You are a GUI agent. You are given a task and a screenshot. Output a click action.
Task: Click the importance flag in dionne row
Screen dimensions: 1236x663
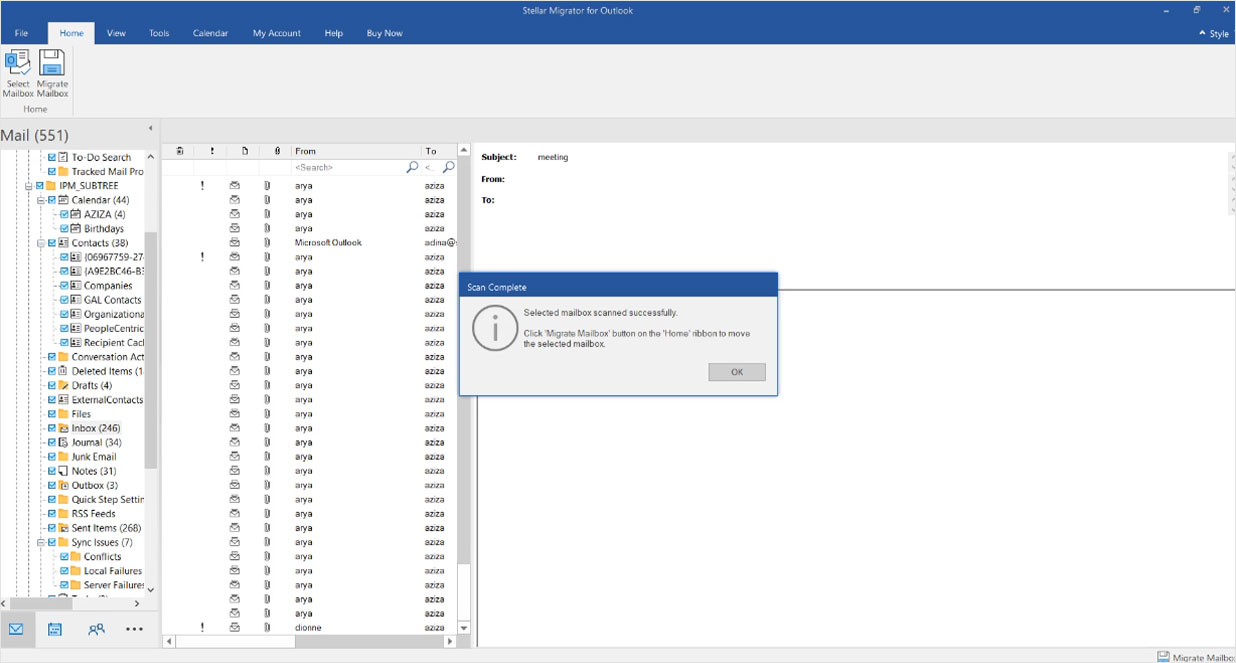coord(203,627)
